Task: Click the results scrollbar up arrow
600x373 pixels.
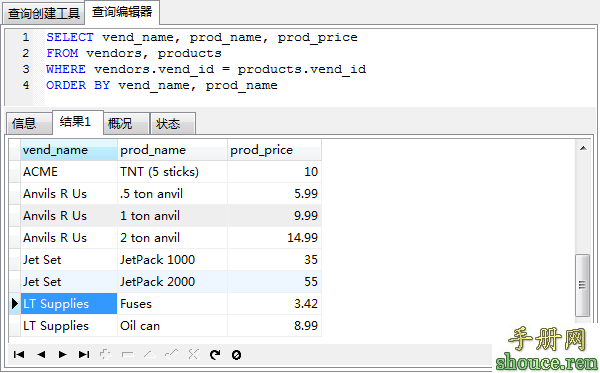Action: click(583, 148)
